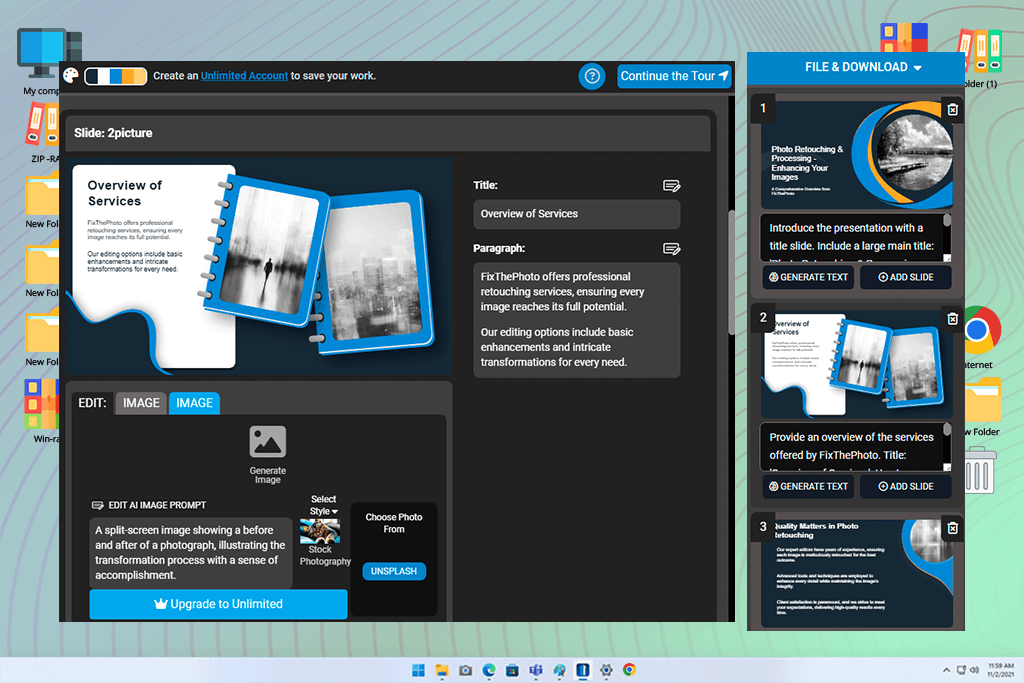The image size is (1024, 683).
Task: Click EDIT AI IMAGE PROMPT label icon
Action: 97,505
